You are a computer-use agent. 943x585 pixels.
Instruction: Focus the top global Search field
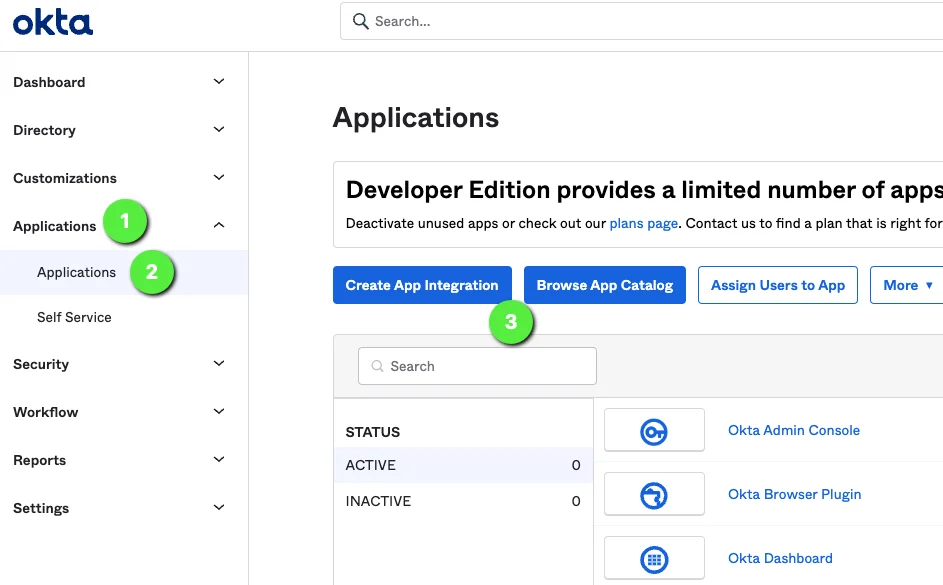tap(642, 21)
